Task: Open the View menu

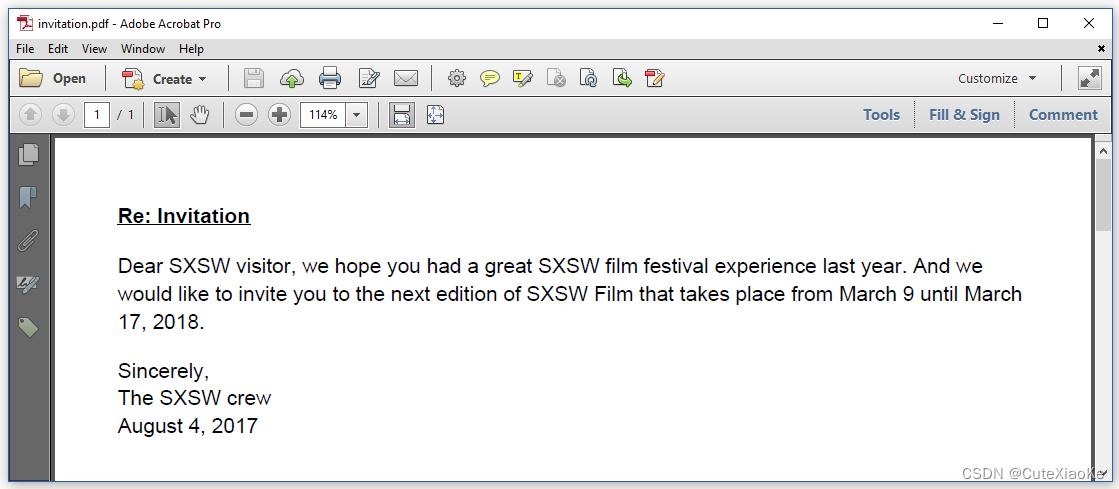Action: (x=94, y=49)
